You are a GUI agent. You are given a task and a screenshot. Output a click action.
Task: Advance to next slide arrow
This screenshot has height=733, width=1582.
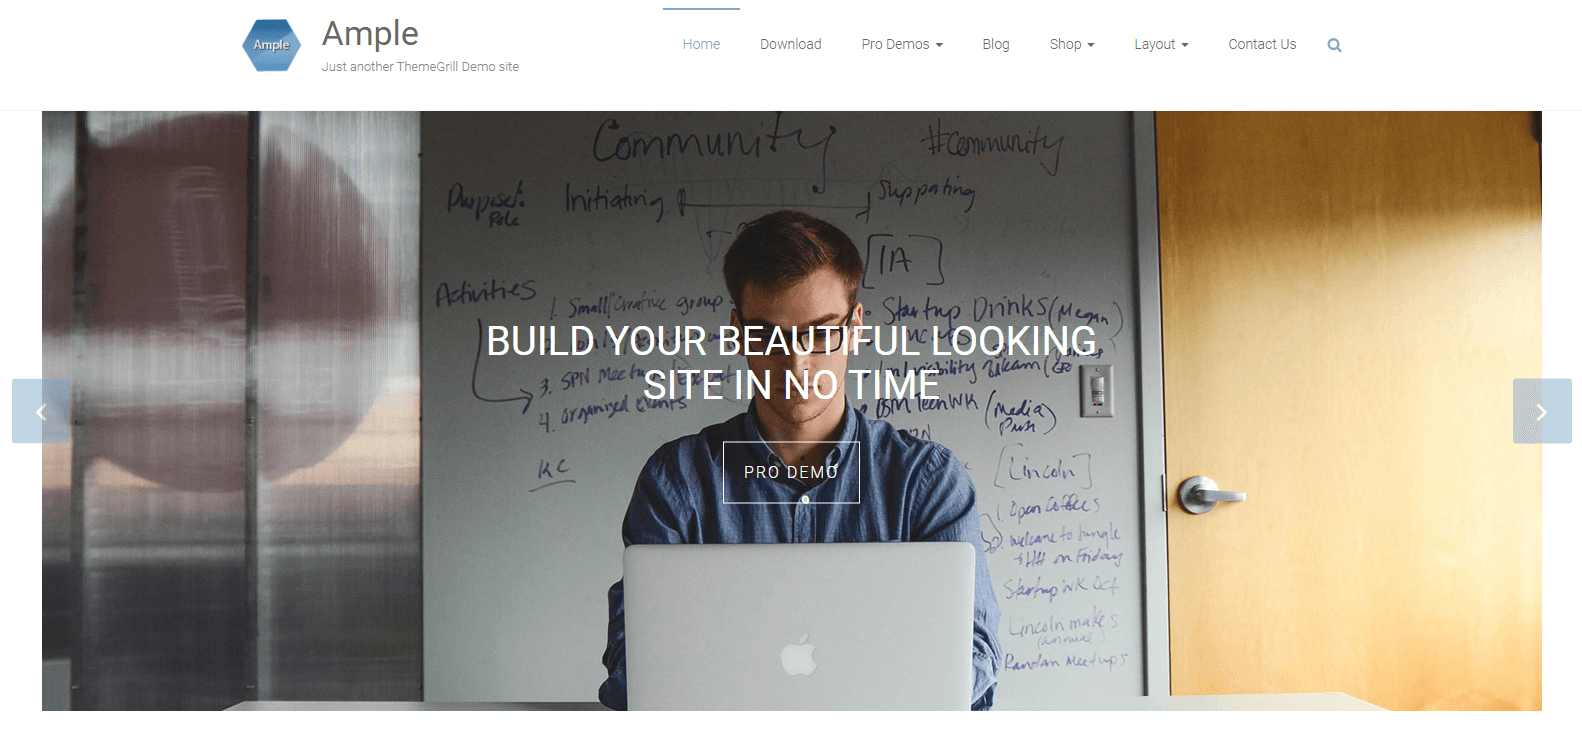pyautogui.click(x=1542, y=411)
